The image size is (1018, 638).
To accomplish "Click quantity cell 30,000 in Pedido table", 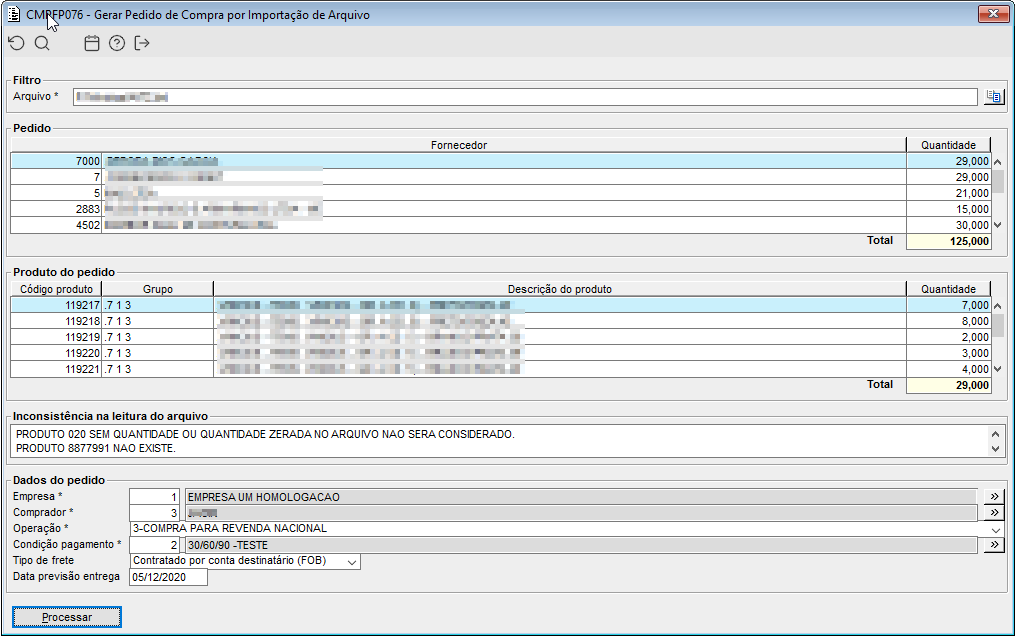I will point(949,225).
